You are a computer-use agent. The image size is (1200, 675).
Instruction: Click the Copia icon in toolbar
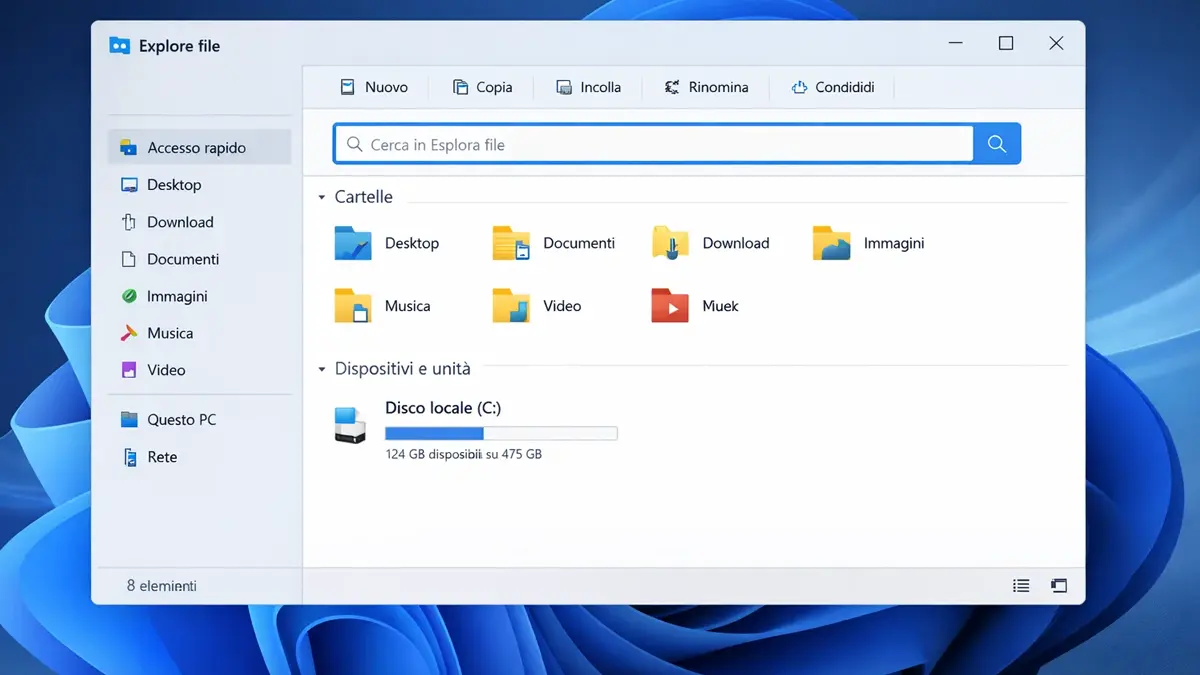(x=460, y=87)
